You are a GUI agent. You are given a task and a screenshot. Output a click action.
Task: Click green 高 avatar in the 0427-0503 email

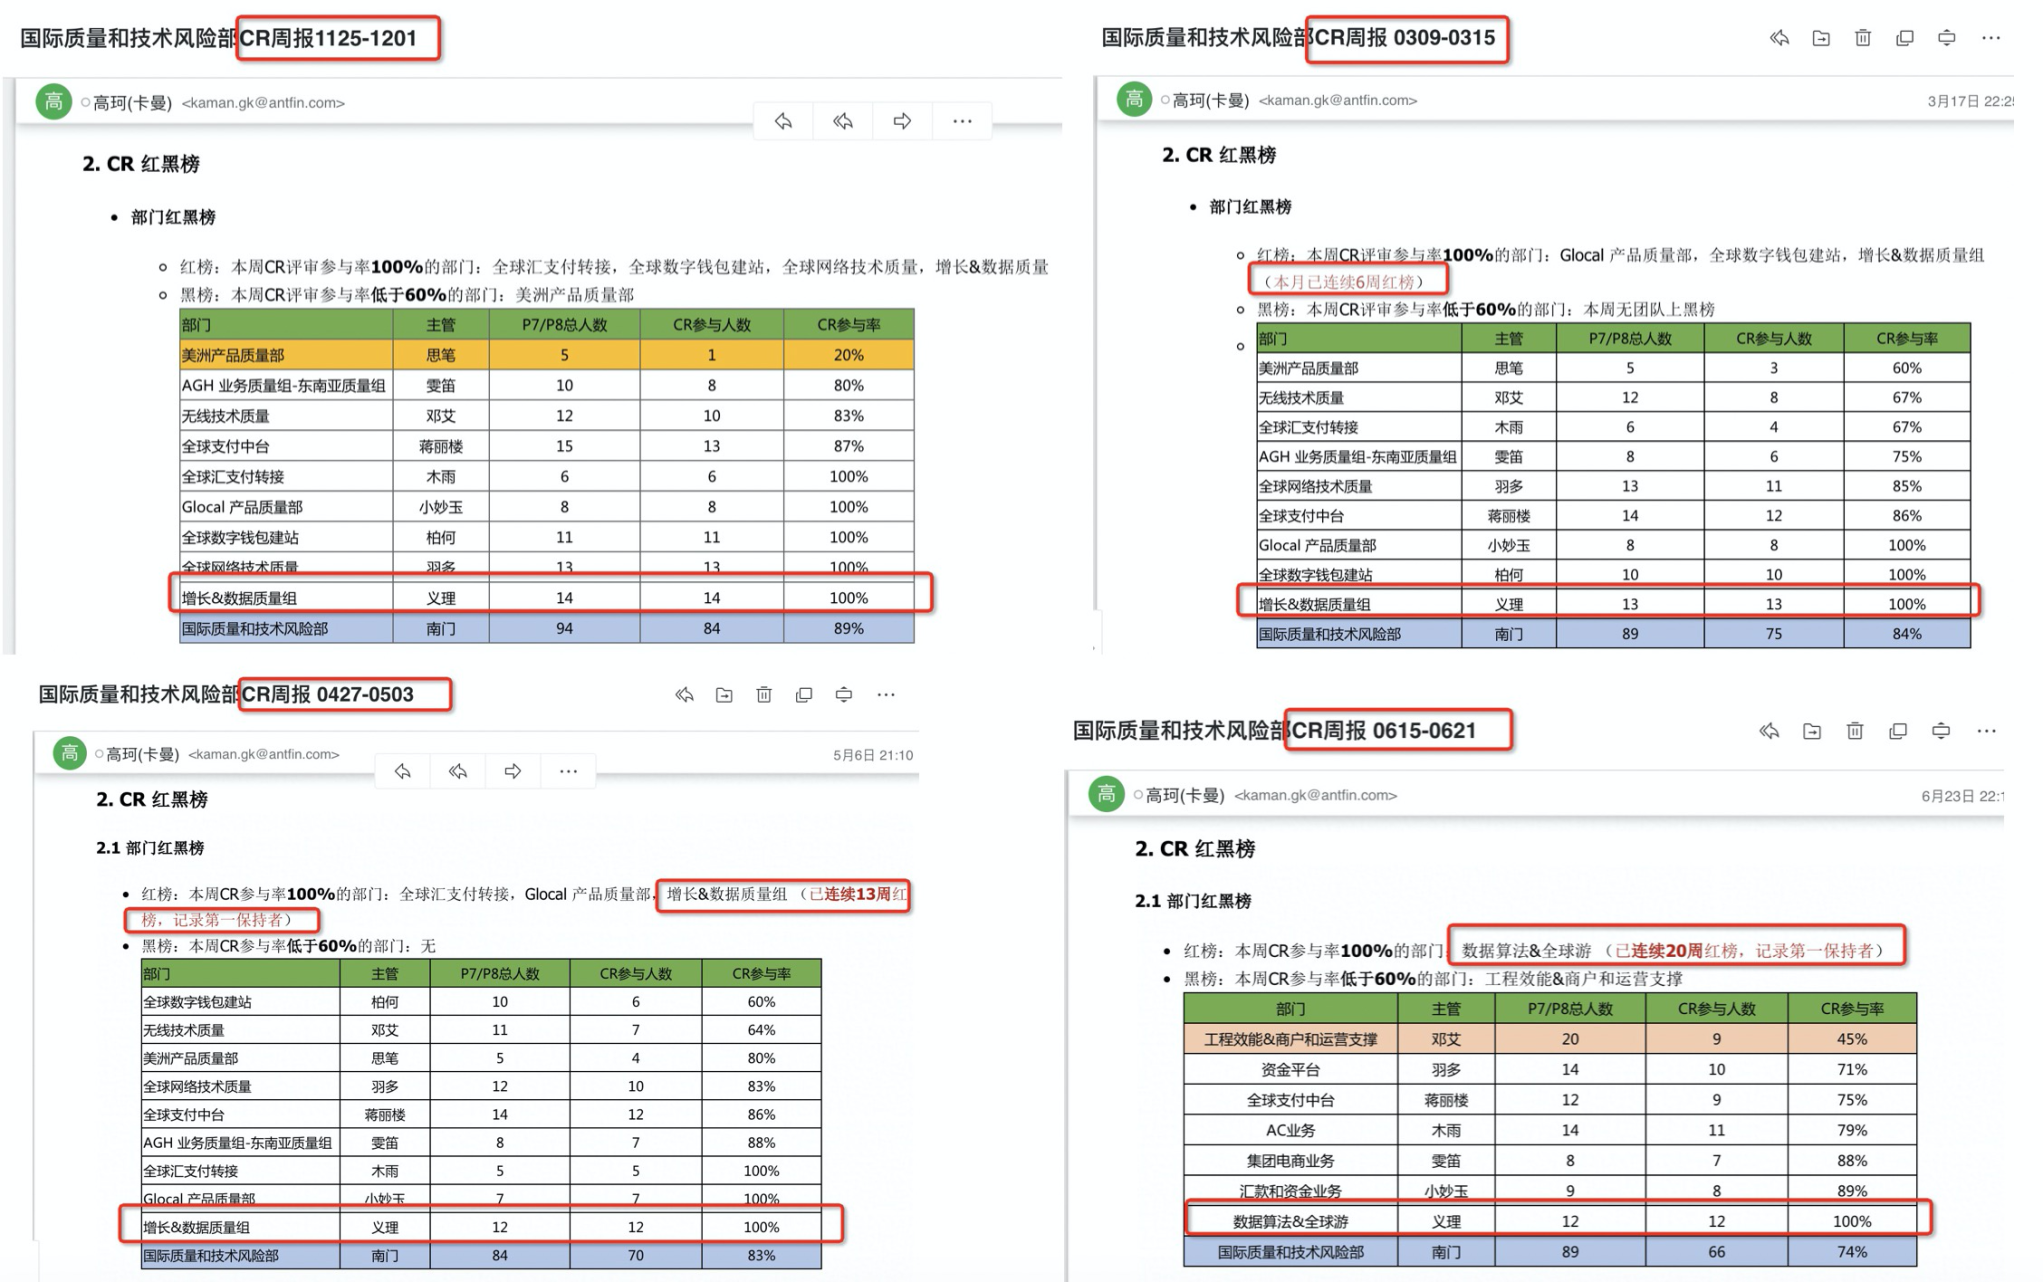[x=69, y=753]
